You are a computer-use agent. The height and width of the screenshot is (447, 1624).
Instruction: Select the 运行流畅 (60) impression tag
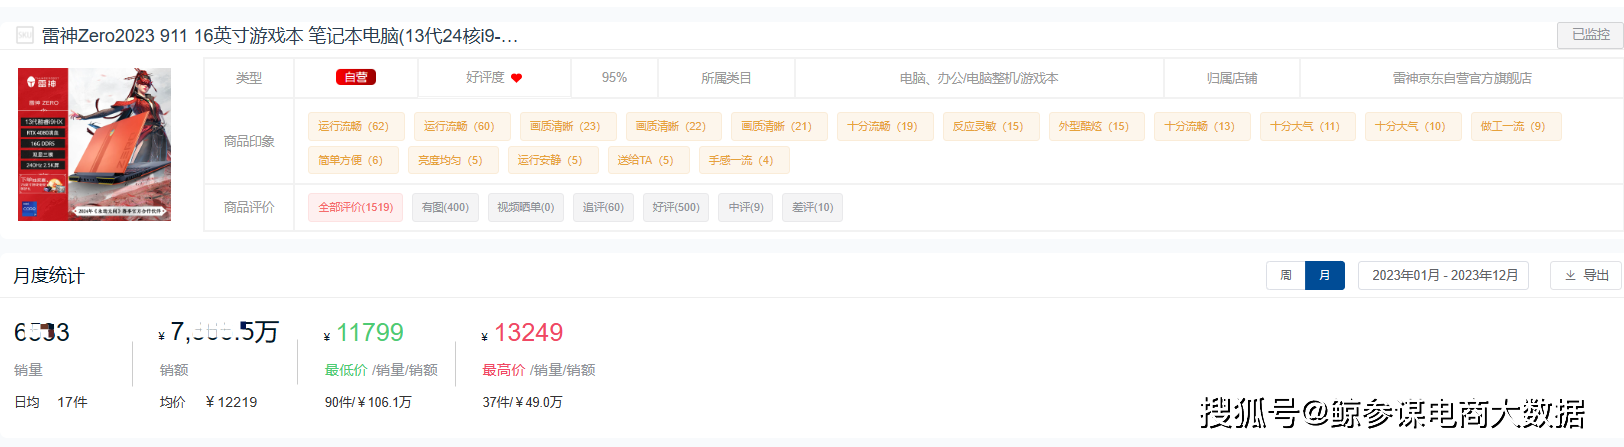pyautogui.click(x=462, y=126)
